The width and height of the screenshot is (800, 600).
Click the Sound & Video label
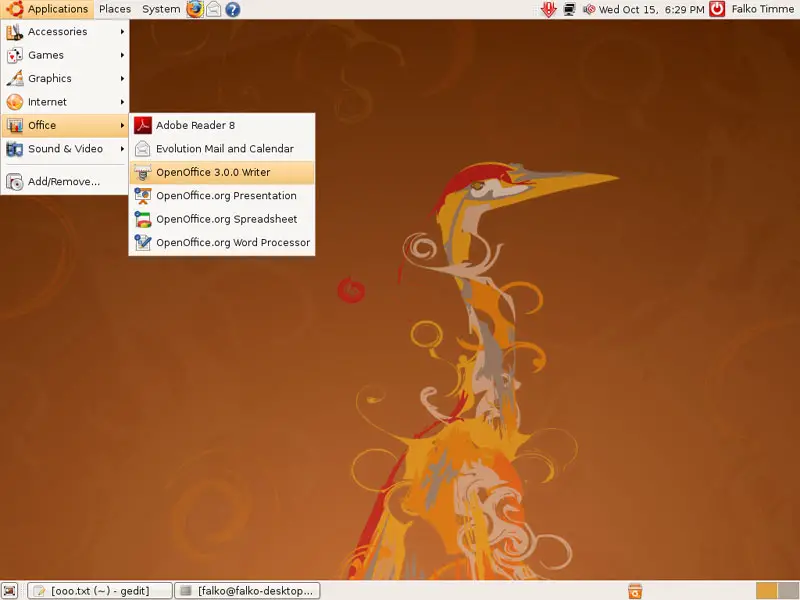[x=65, y=149]
